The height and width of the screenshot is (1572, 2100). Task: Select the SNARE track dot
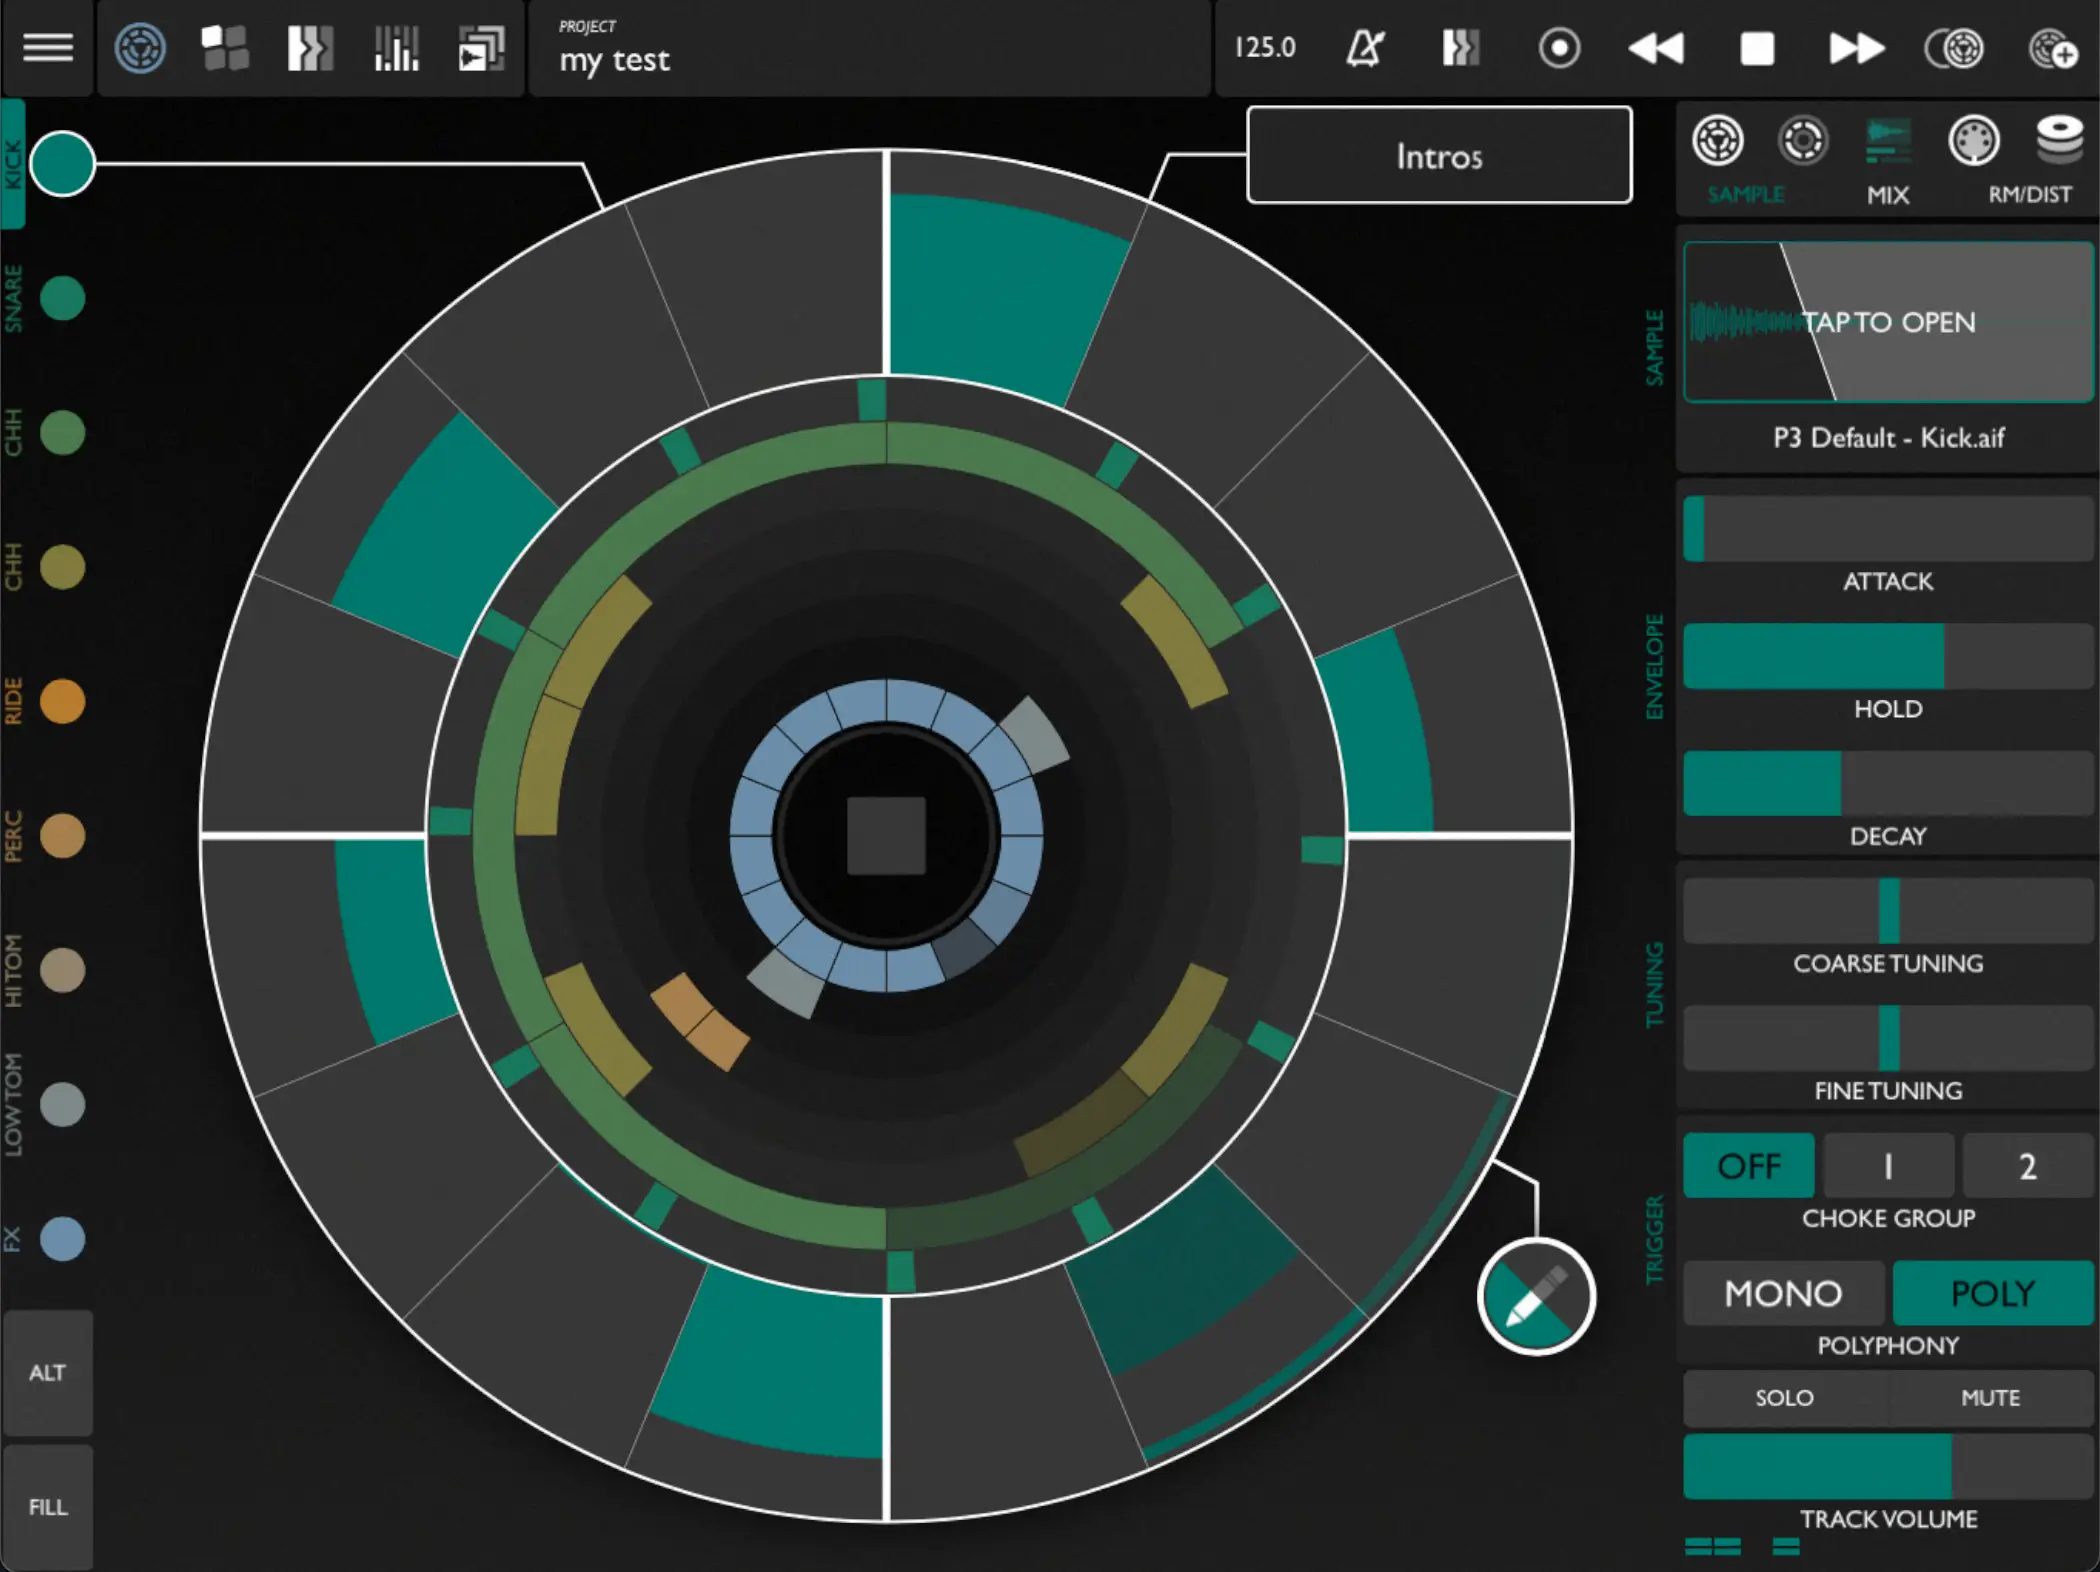pyautogui.click(x=62, y=298)
